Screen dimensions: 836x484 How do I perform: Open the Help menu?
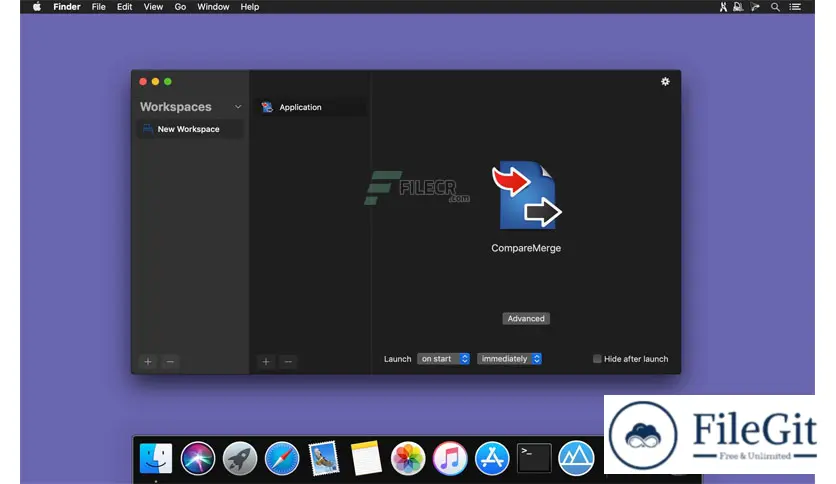pyautogui.click(x=250, y=7)
